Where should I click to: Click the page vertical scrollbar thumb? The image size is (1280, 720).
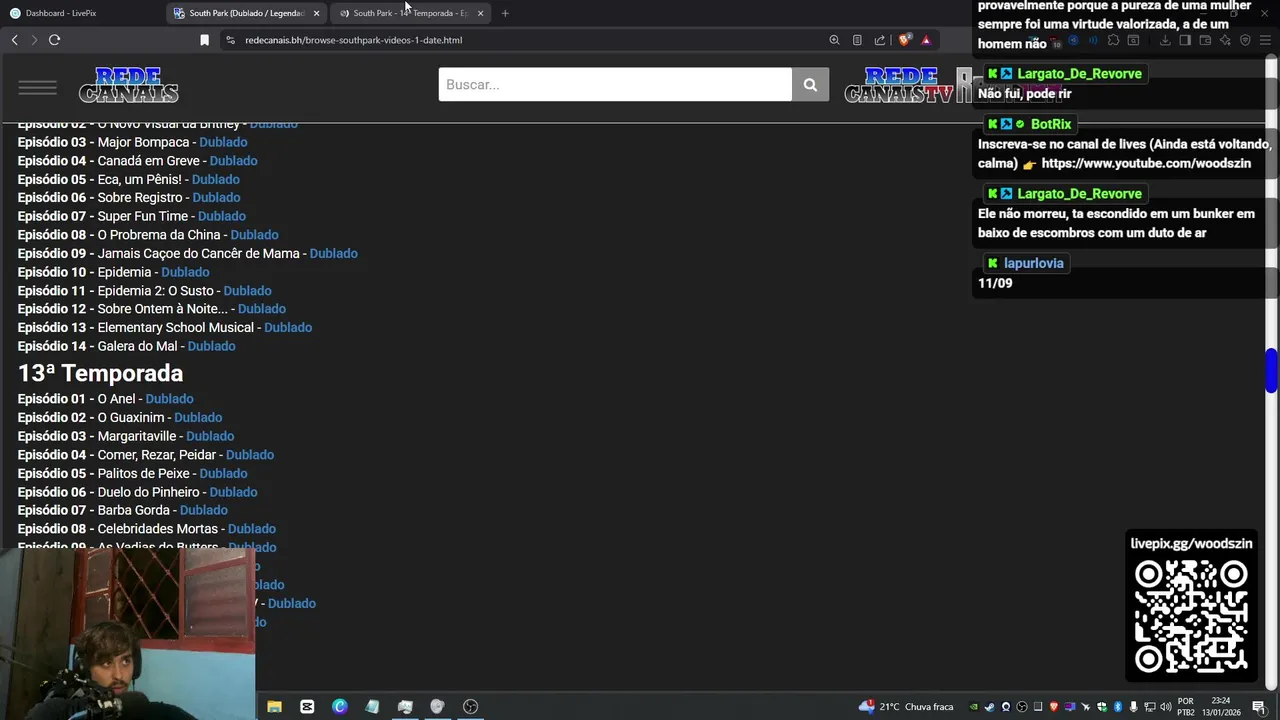click(x=1271, y=371)
